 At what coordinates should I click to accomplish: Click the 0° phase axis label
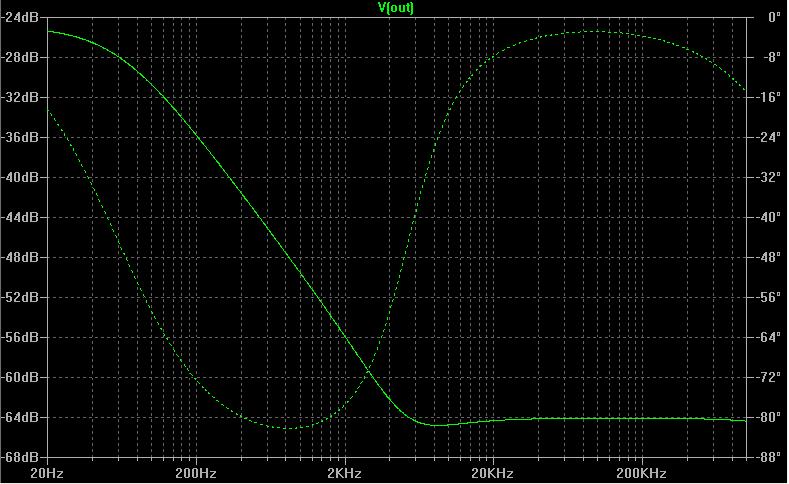point(774,17)
